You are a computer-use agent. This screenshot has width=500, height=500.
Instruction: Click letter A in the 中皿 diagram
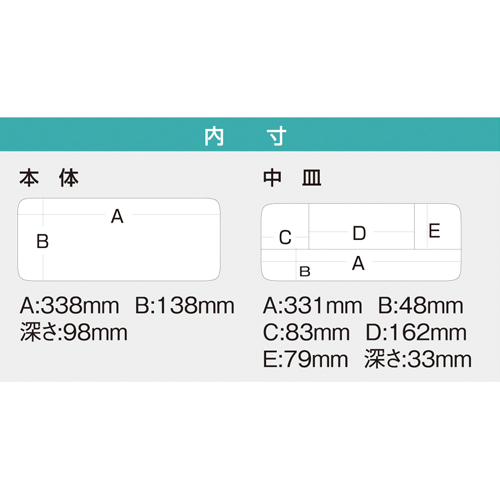pyautogui.click(x=358, y=264)
